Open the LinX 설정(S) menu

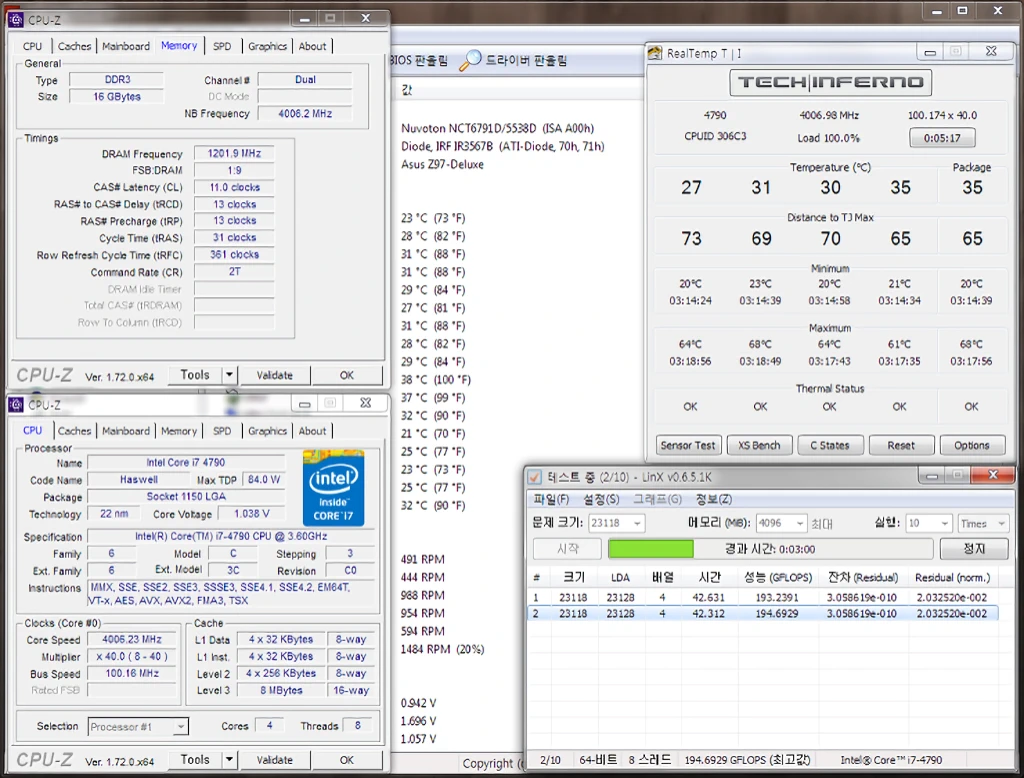601,500
